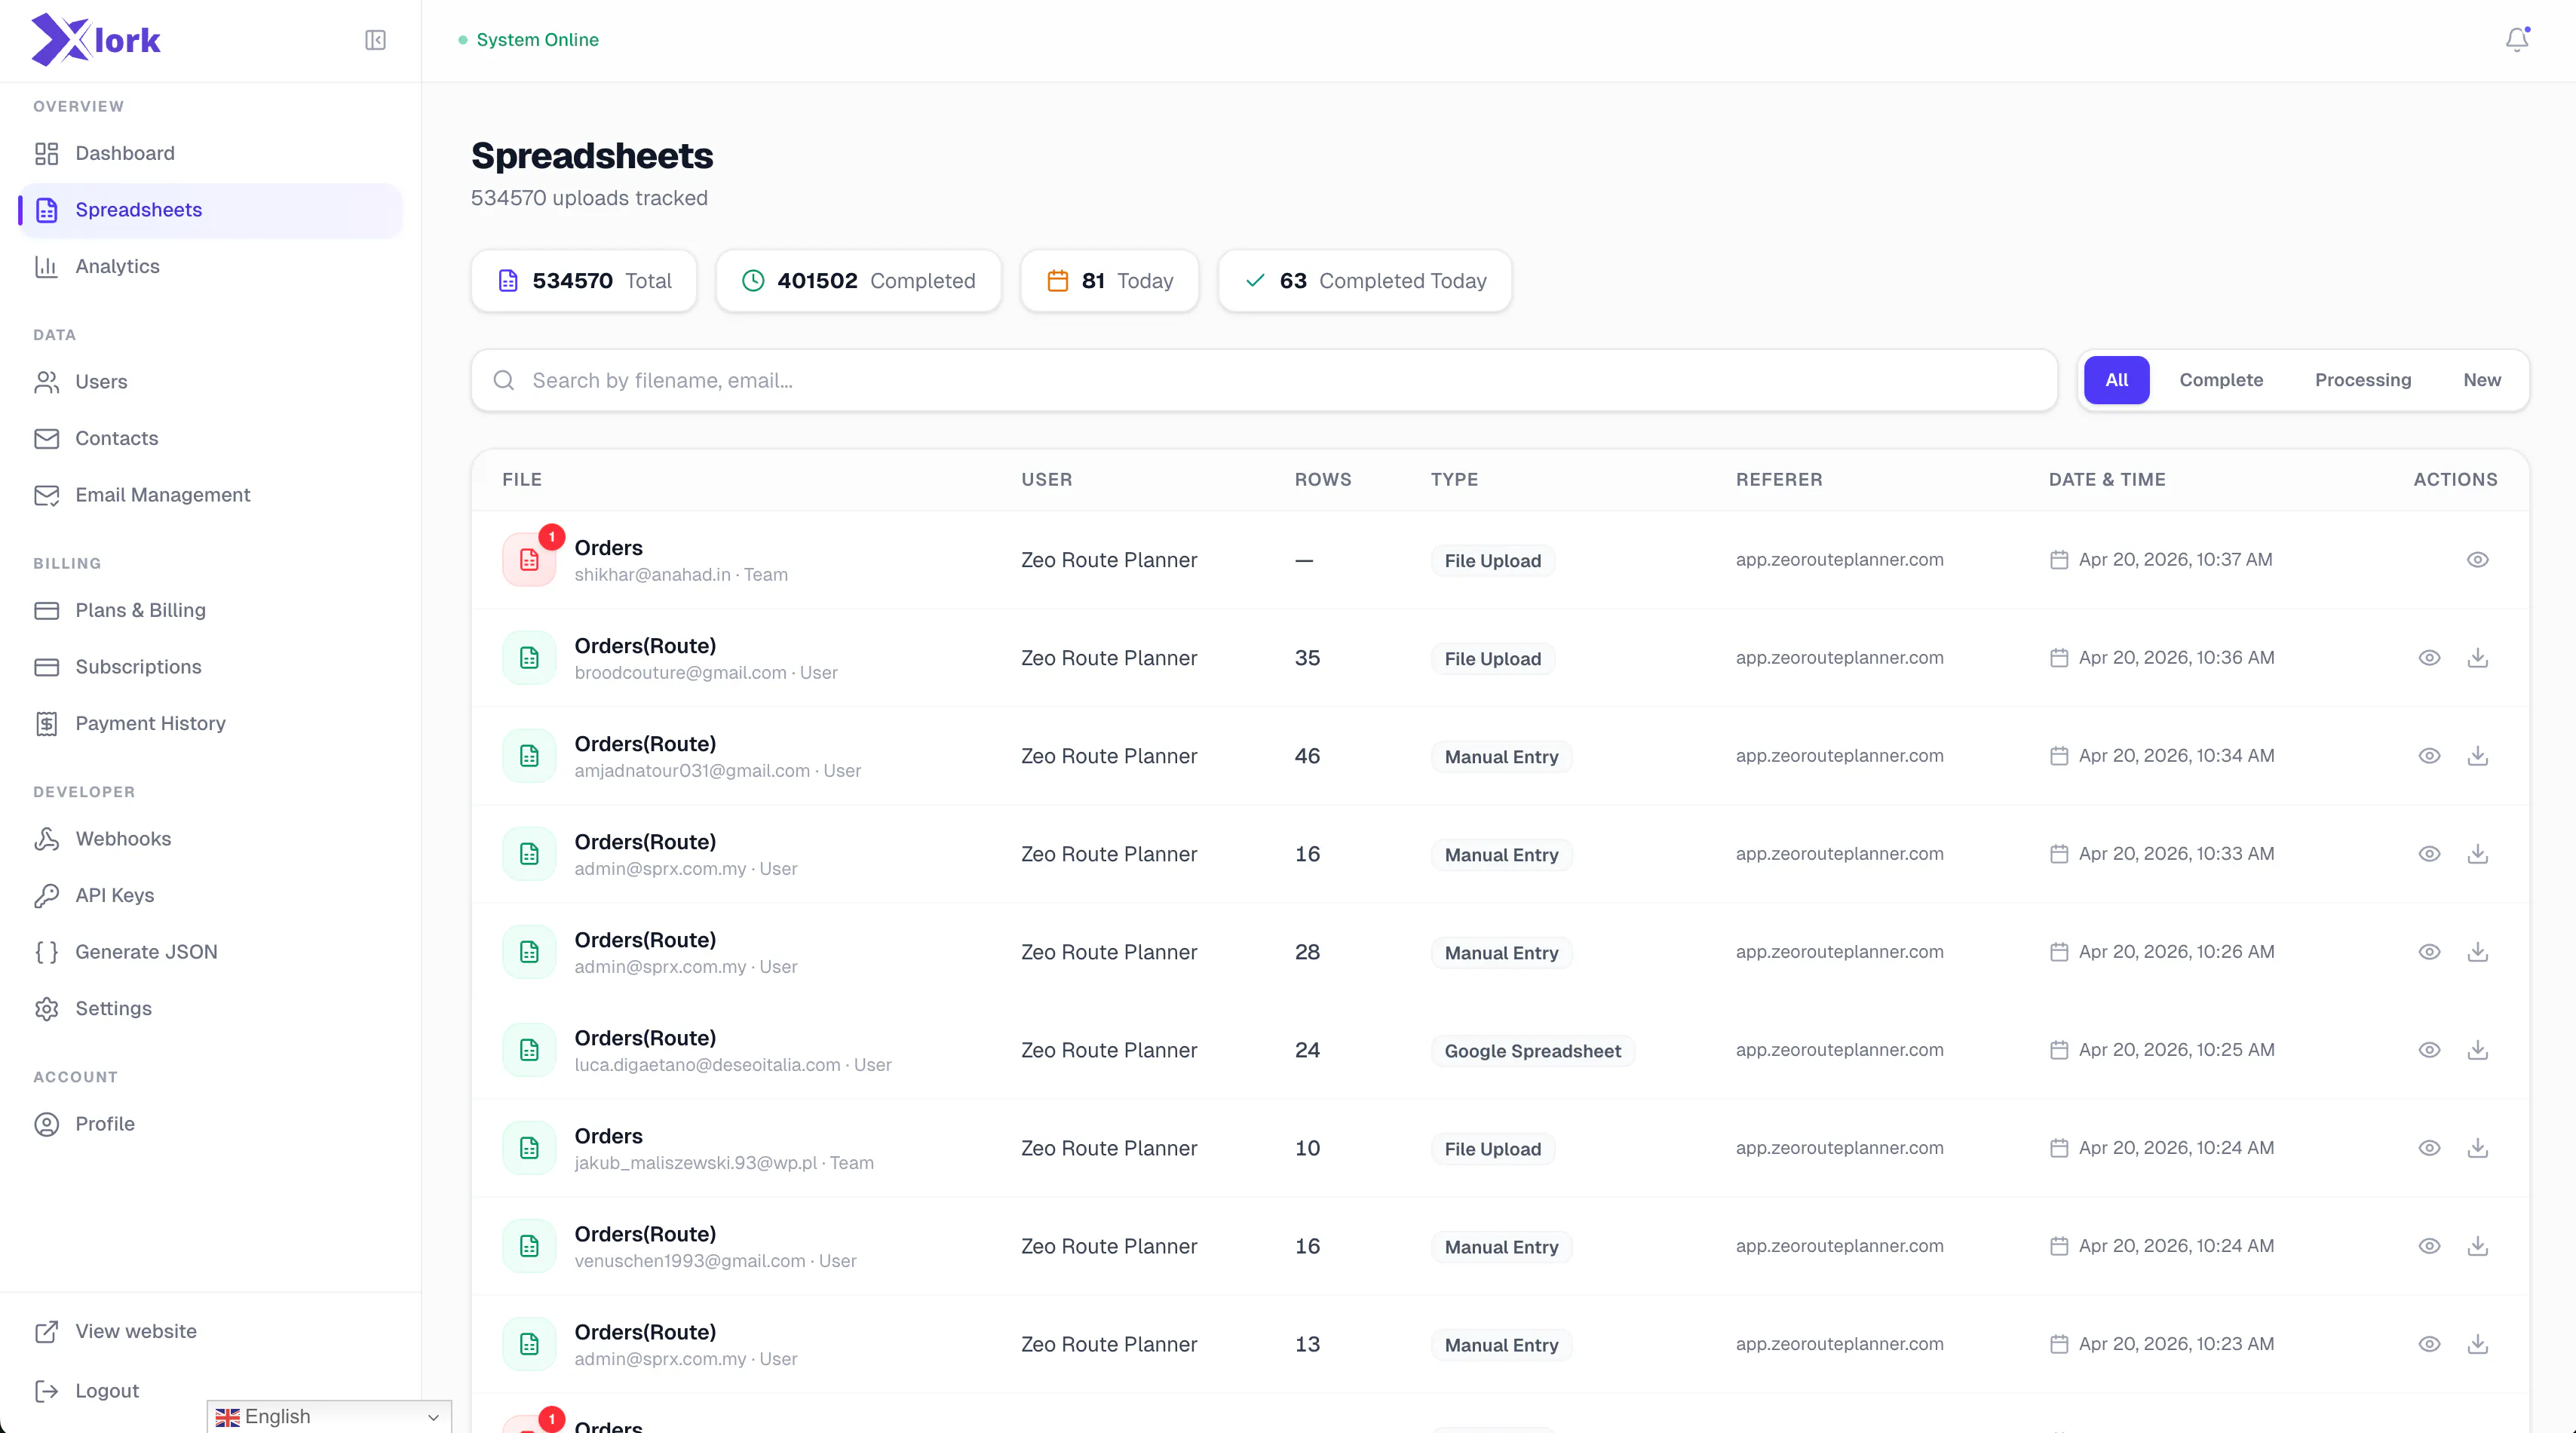Download the 10:26 AM file
Image resolution: width=2576 pixels, height=1433 pixels.
pos(2477,952)
